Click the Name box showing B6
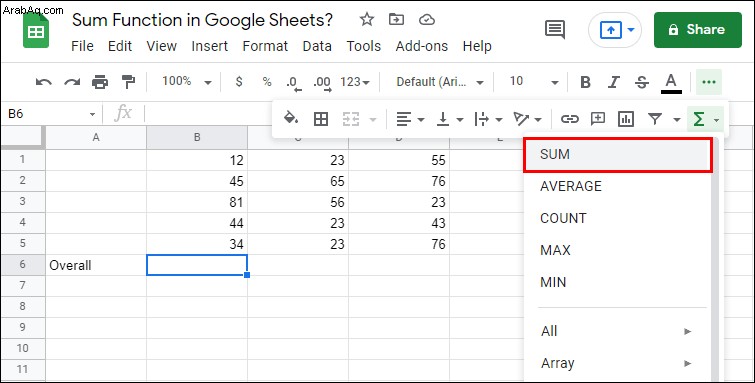This screenshot has width=755, height=383. pyautogui.click(x=51, y=114)
